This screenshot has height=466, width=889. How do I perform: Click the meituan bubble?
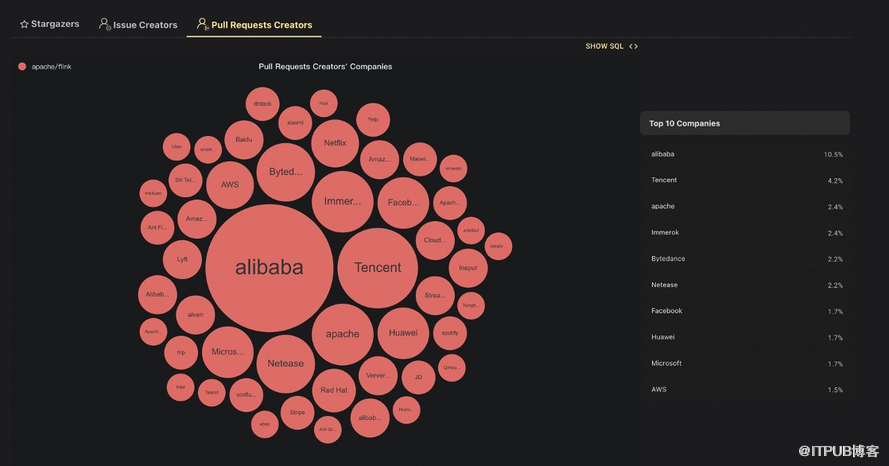coord(153,193)
